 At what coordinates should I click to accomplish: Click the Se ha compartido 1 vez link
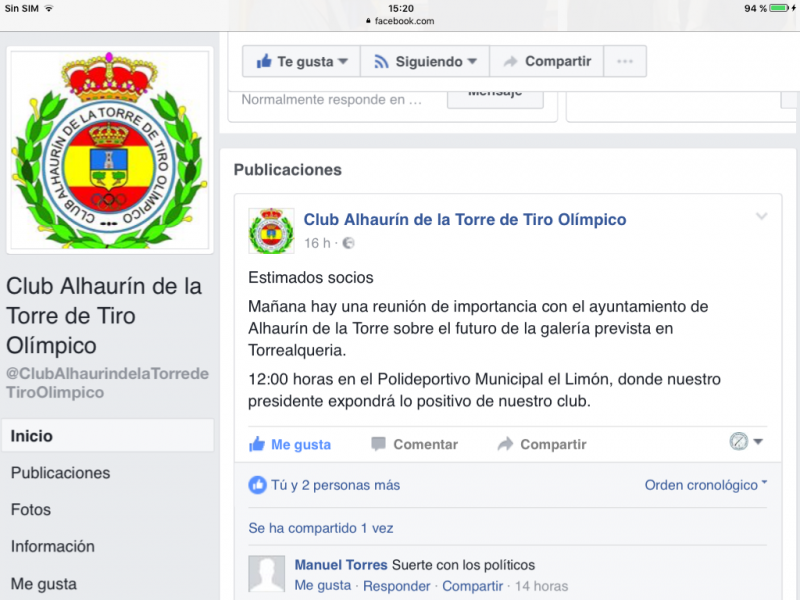321,528
